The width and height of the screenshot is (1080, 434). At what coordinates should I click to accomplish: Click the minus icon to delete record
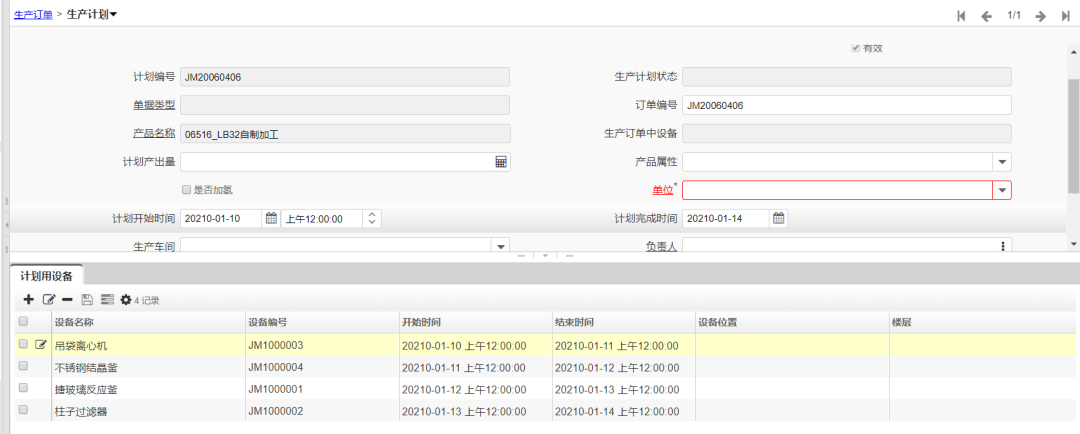pos(67,299)
